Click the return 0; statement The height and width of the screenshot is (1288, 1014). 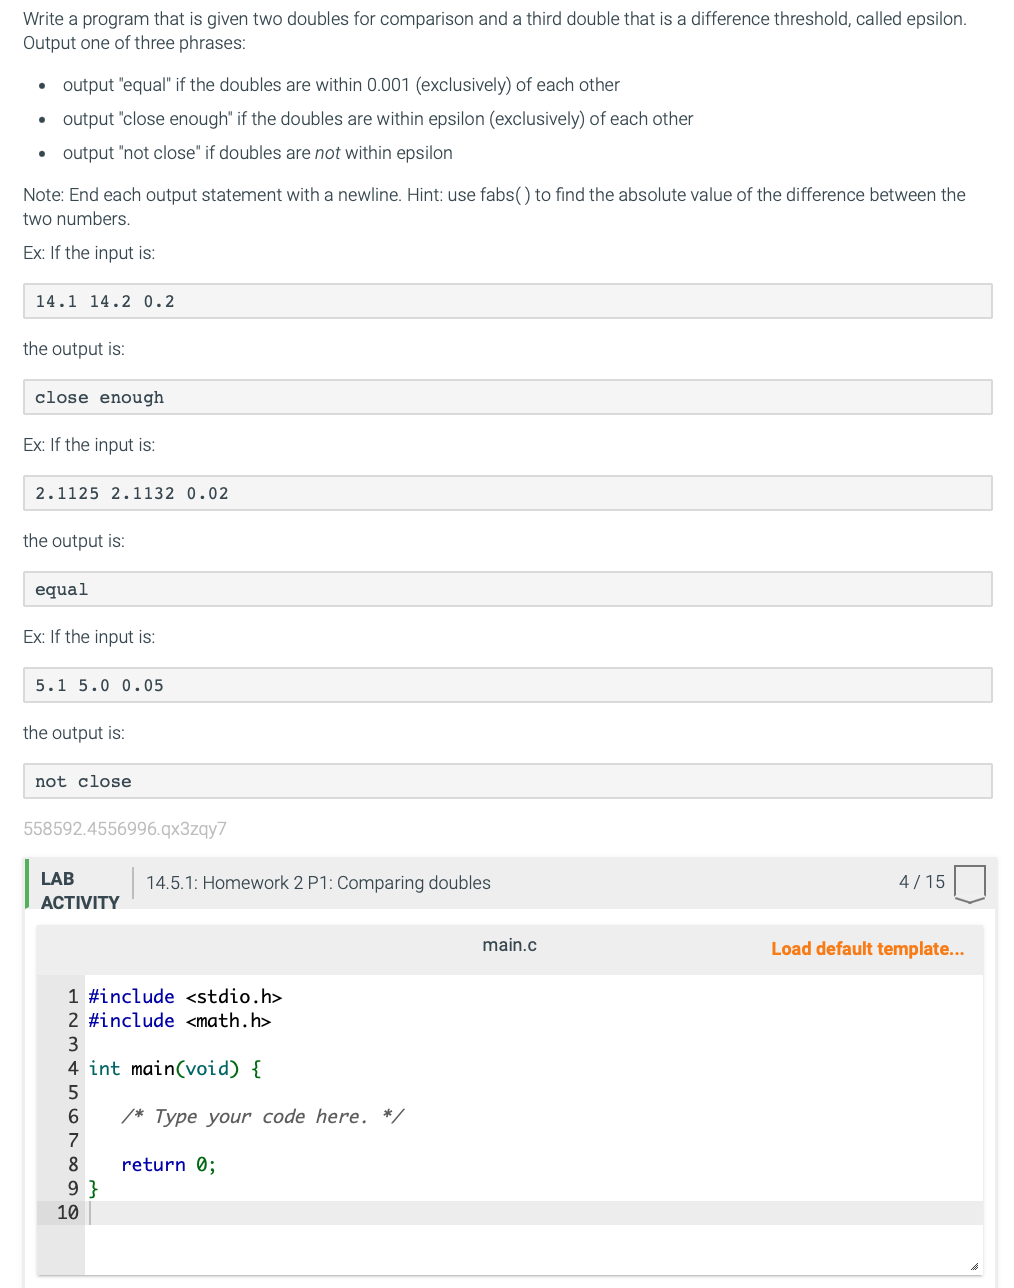pos(168,1164)
